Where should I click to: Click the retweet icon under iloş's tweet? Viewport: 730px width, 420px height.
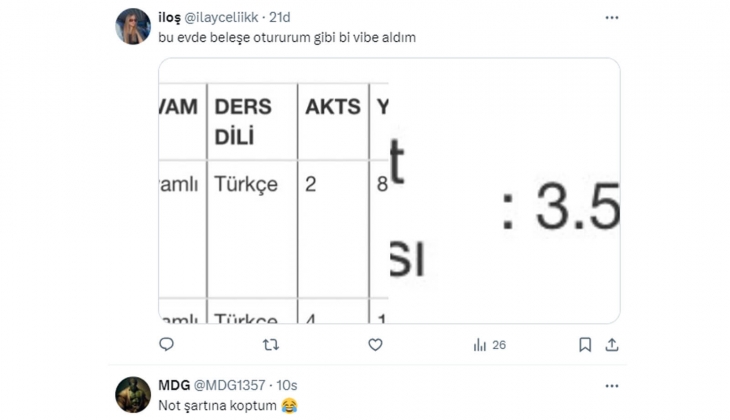(271, 345)
